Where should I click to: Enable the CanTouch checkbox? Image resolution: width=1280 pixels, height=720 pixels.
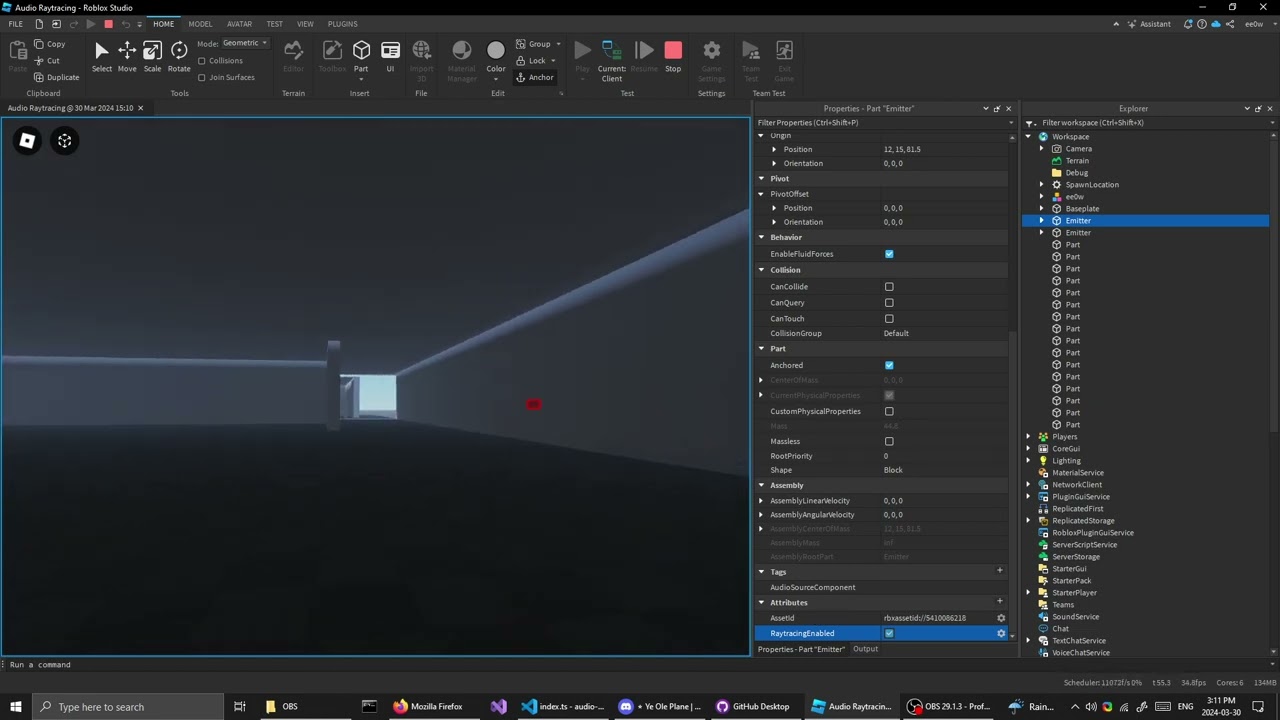point(889,319)
